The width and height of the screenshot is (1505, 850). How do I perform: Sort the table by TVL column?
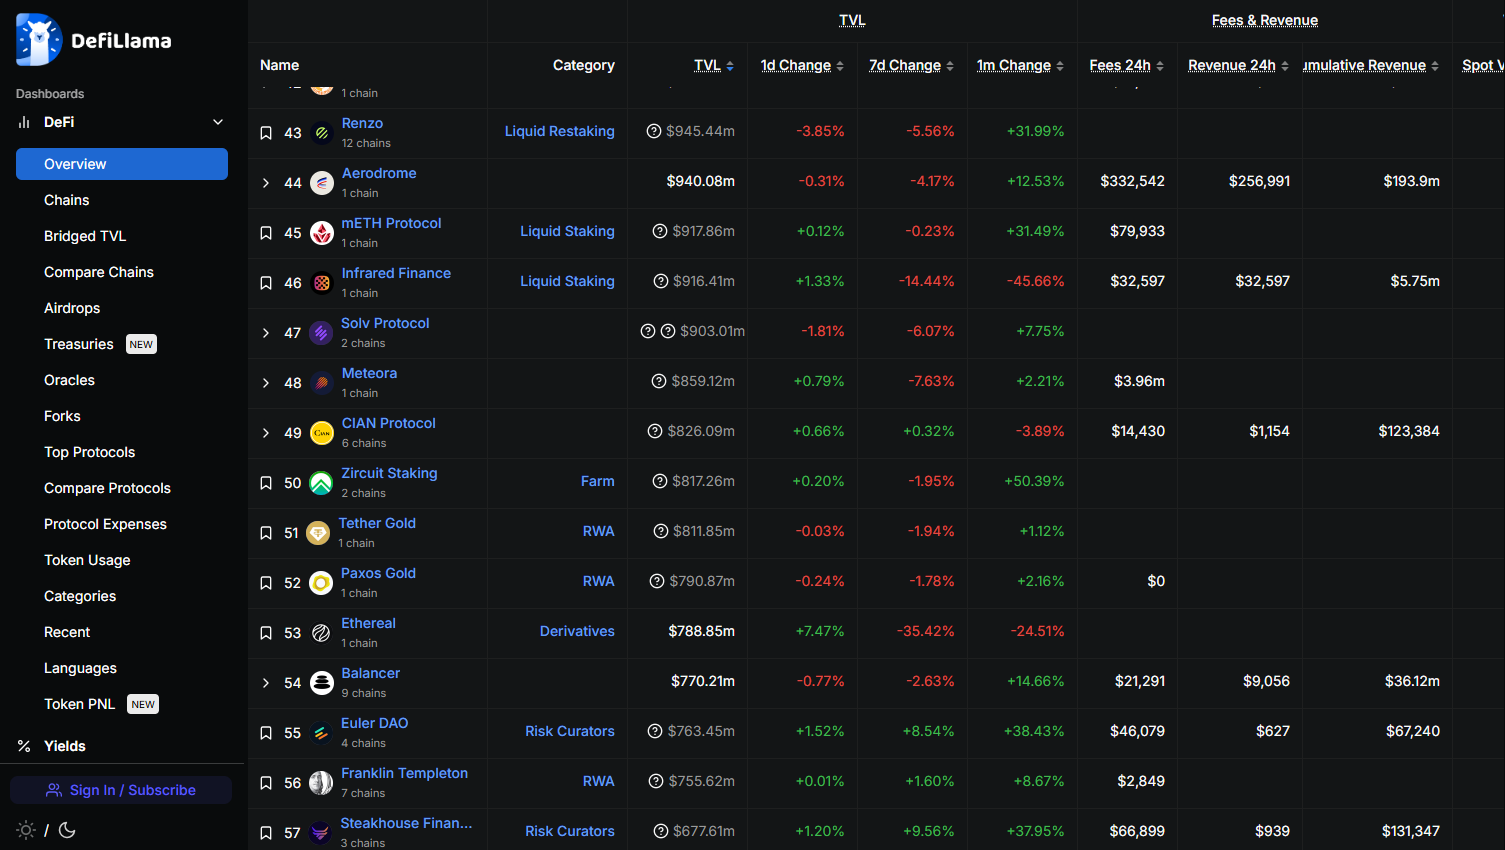point(714,65)
